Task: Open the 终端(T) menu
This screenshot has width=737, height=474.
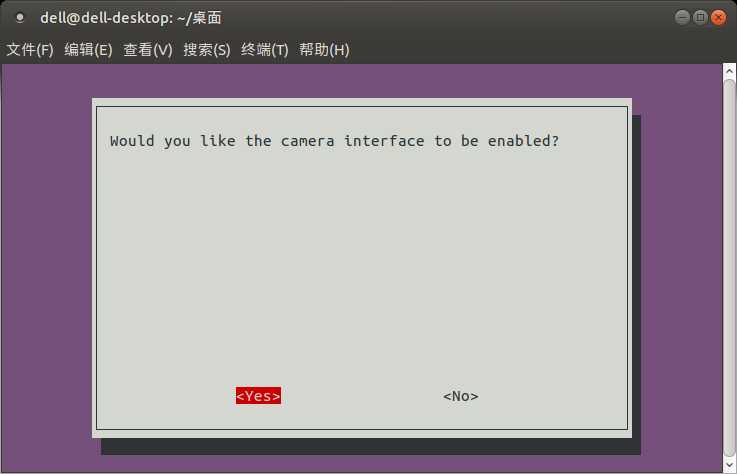Action: pyautogui.click(x=265, y=50)
